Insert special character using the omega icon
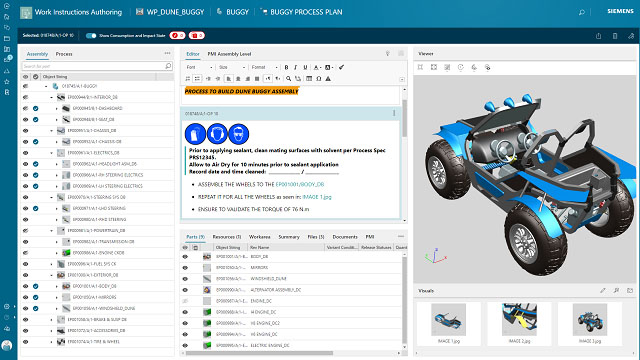 click(x=319, y=79)
